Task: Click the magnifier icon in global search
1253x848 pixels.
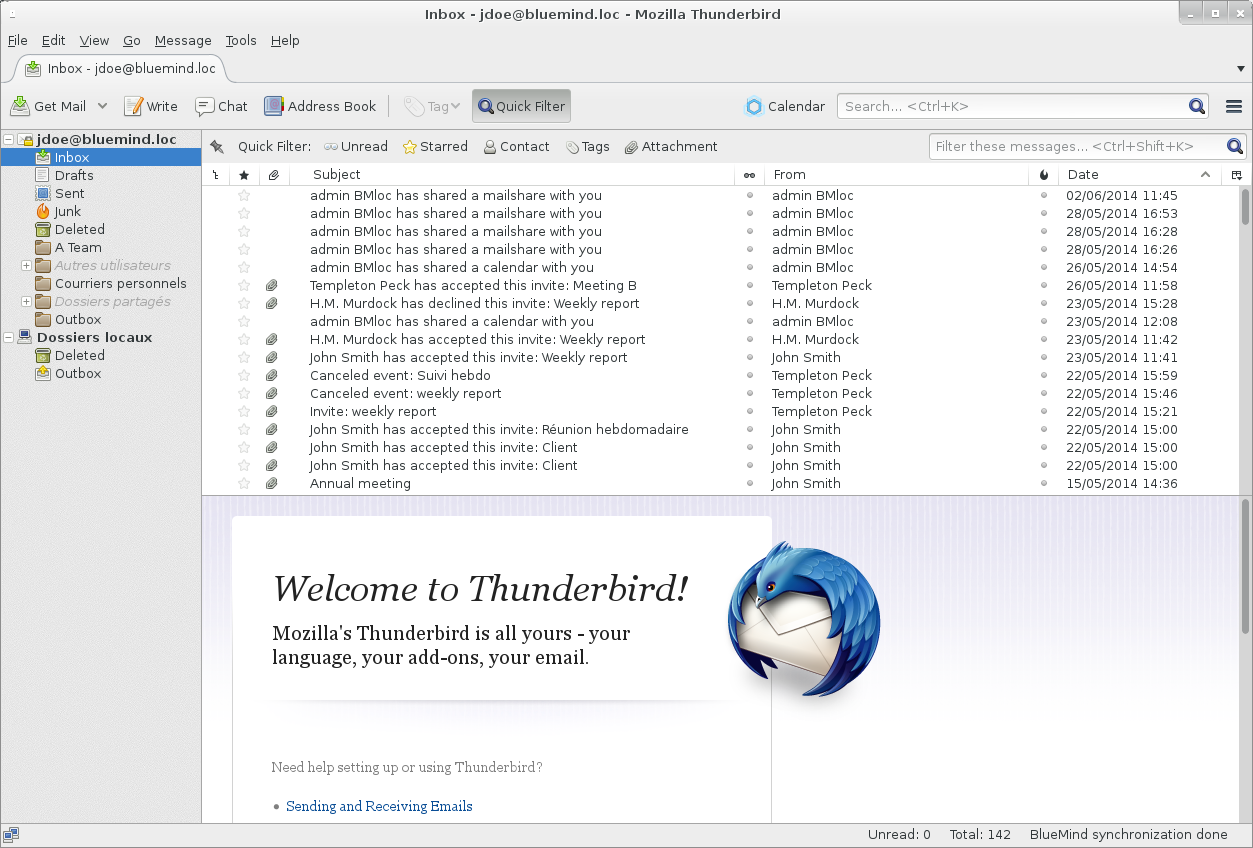Action: [x=1197, y=106]
